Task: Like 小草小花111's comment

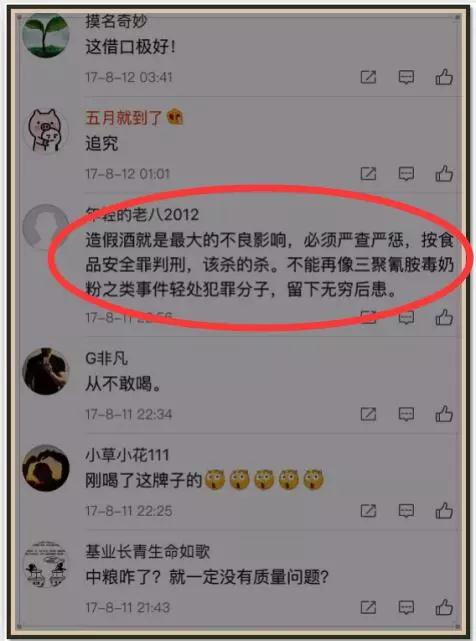Action: coord(444,510)
